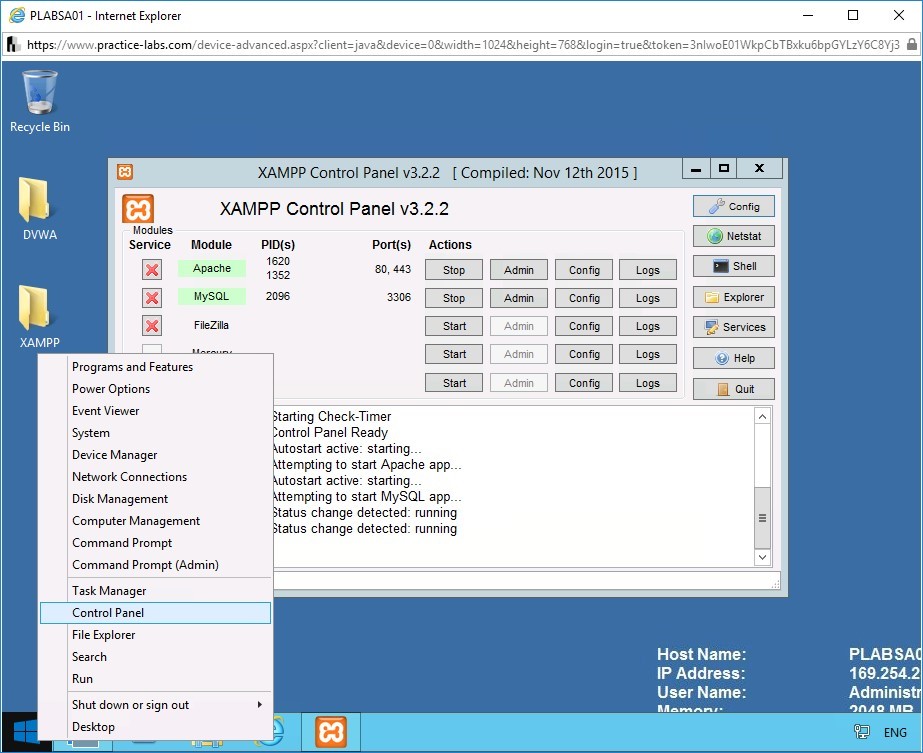
Task: Launch Netstat from the side panel
Action: (x=733, y=236)
